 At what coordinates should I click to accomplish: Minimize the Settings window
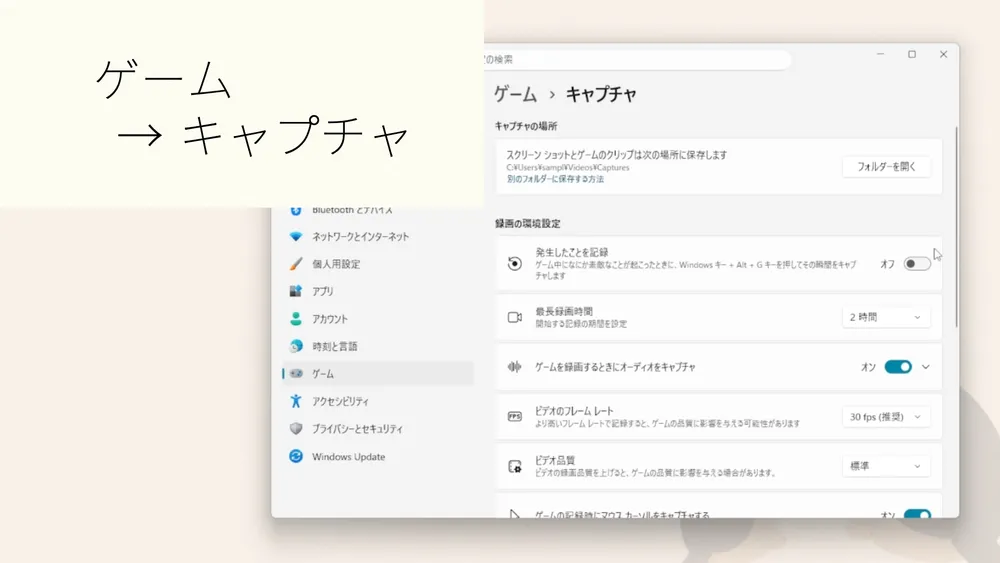[880, 54]
